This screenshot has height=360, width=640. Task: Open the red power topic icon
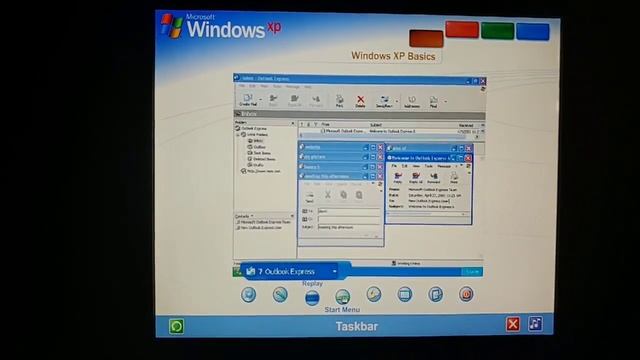(x=466, y=294)
